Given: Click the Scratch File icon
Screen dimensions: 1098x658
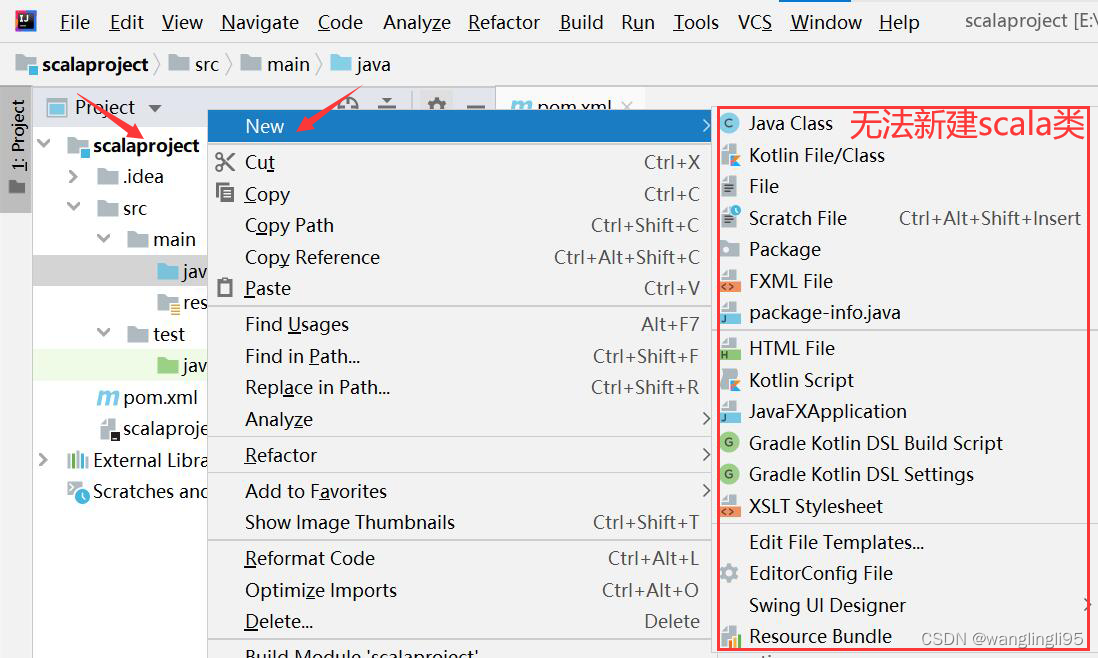Looking at the screenshot, I should pos(730,218).
